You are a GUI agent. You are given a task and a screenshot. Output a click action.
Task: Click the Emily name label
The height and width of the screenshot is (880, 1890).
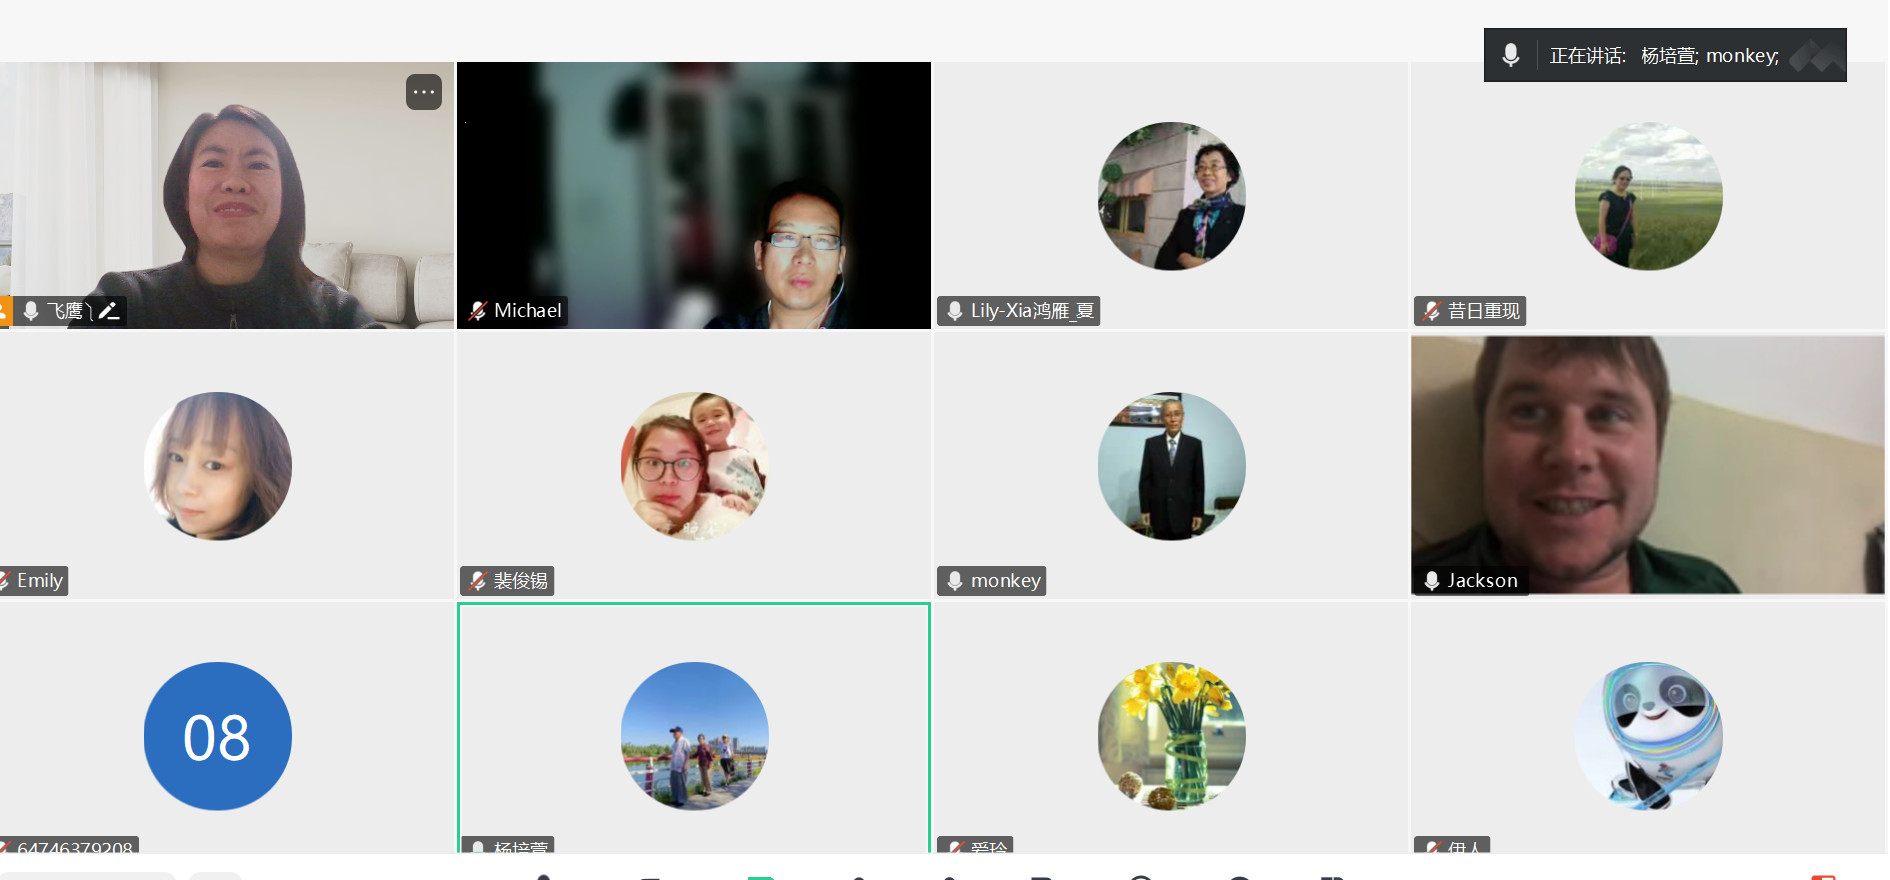(x=40, y=581)
